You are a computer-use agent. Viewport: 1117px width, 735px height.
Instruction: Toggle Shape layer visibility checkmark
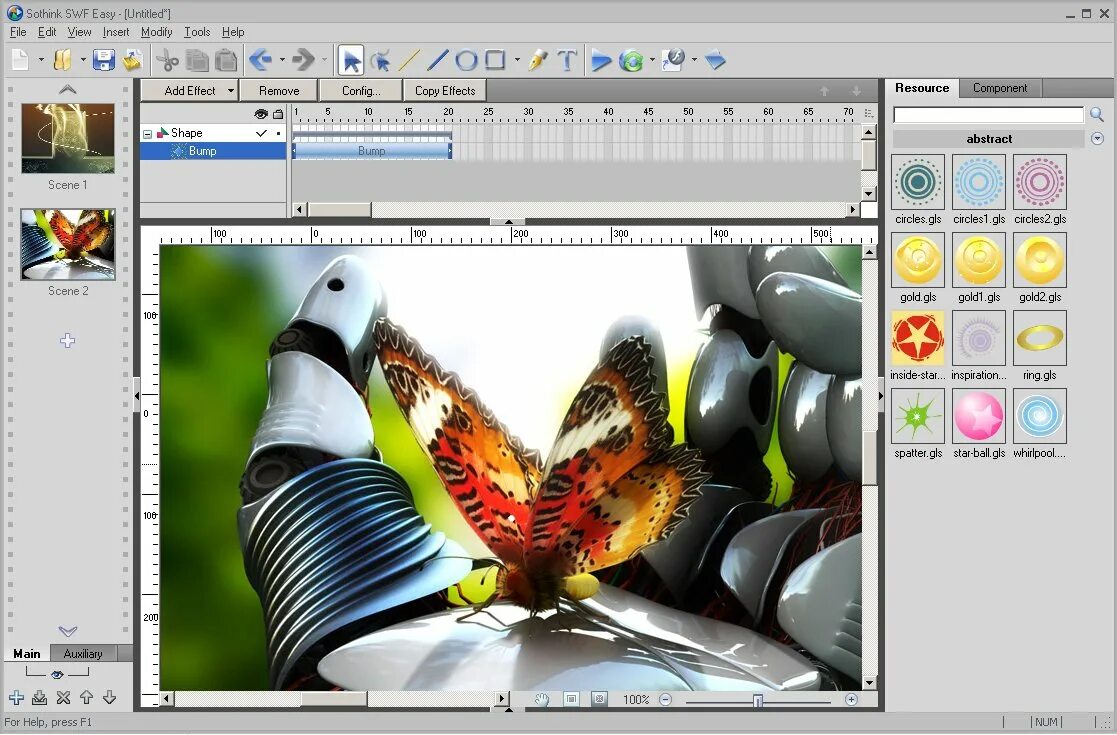tap(261, 133)
